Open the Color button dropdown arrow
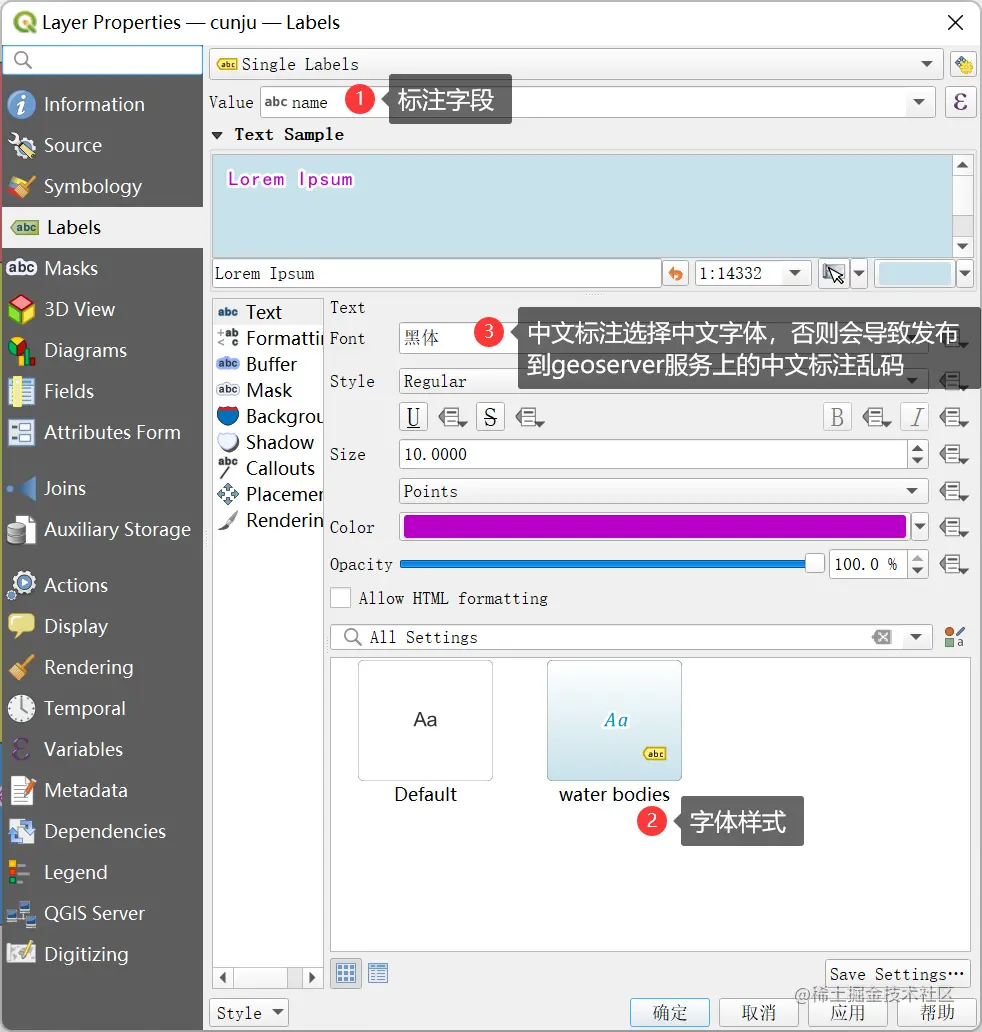The height and width of the screenshot is (1032, 982). tap(920, 527)
